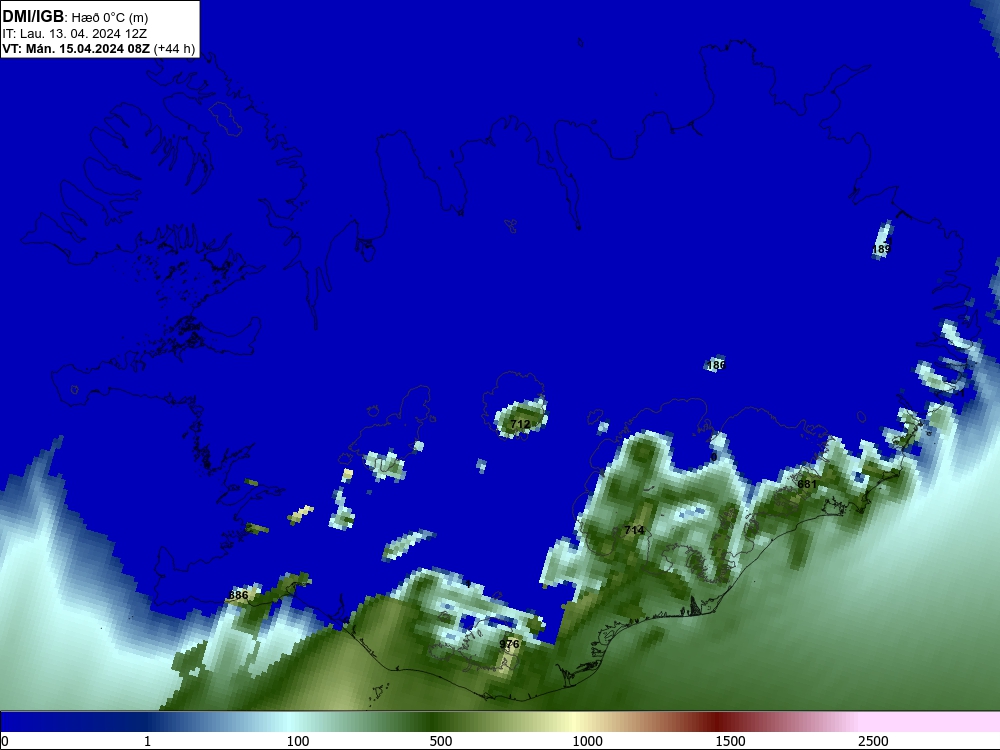Click the color scale at 2500
The width and height of the screenshot is (1000, 750).
tap(873, 741)
